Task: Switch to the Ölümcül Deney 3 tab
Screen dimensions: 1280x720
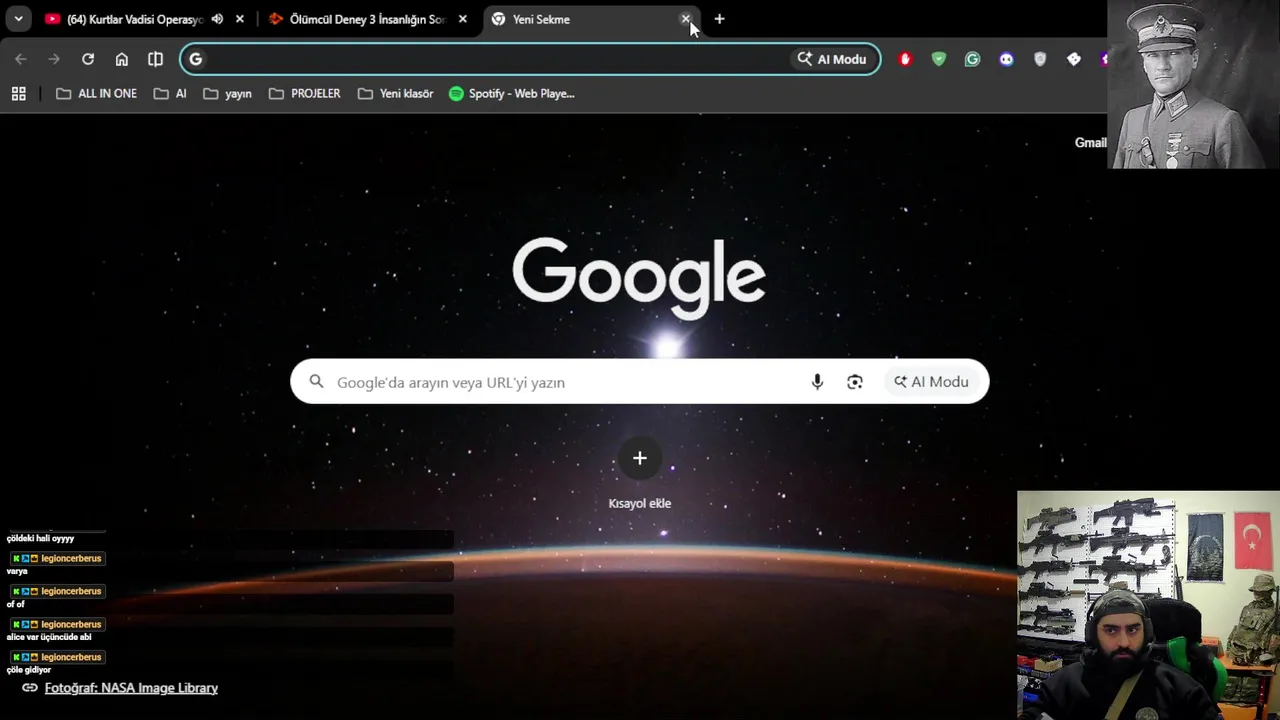Action: [367, 19]
